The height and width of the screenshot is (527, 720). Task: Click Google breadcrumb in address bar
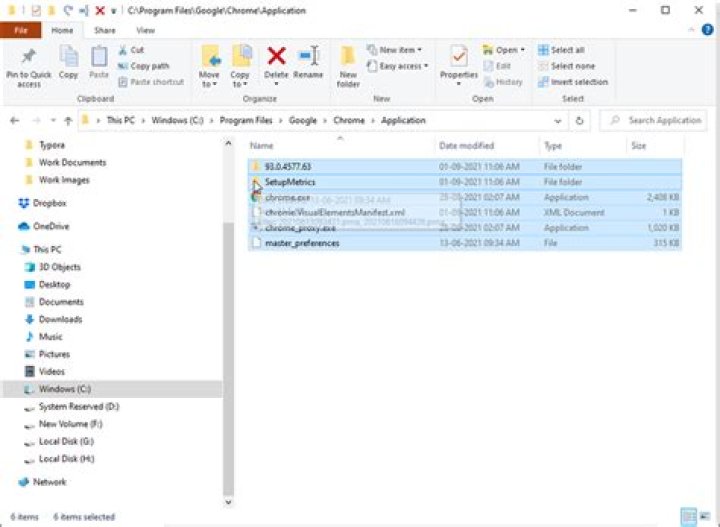(x=303, y=121)
